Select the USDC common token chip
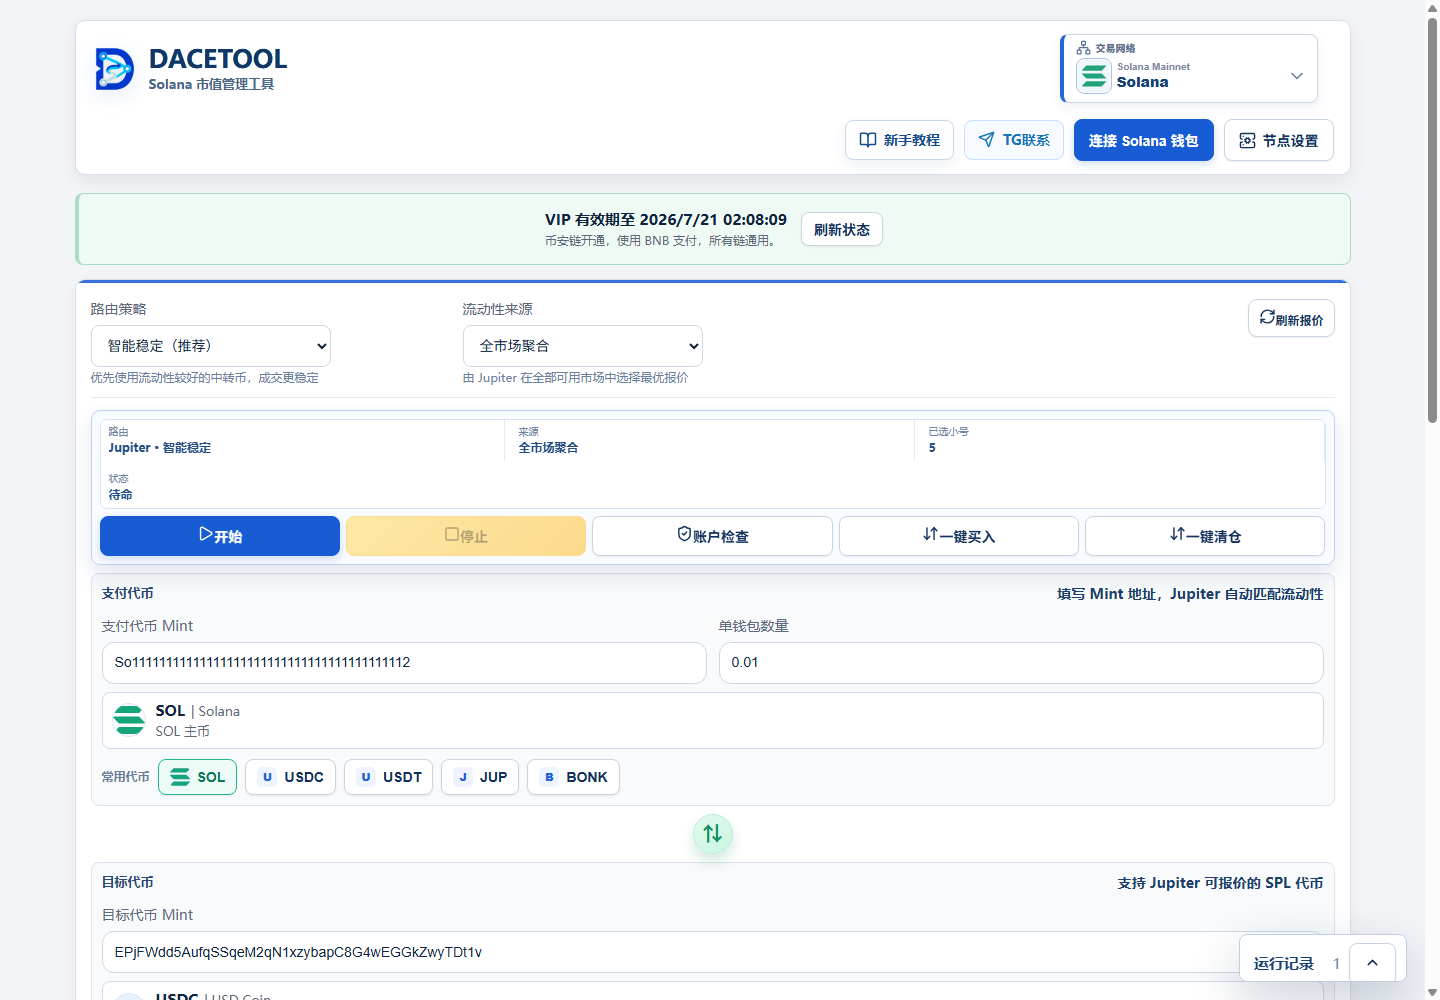This screenshot has height=1000, width=1440. (290, 777)
